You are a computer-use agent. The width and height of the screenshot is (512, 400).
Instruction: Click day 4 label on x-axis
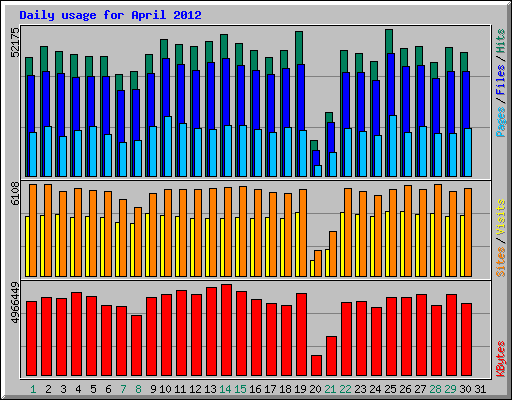click(78, 389)
